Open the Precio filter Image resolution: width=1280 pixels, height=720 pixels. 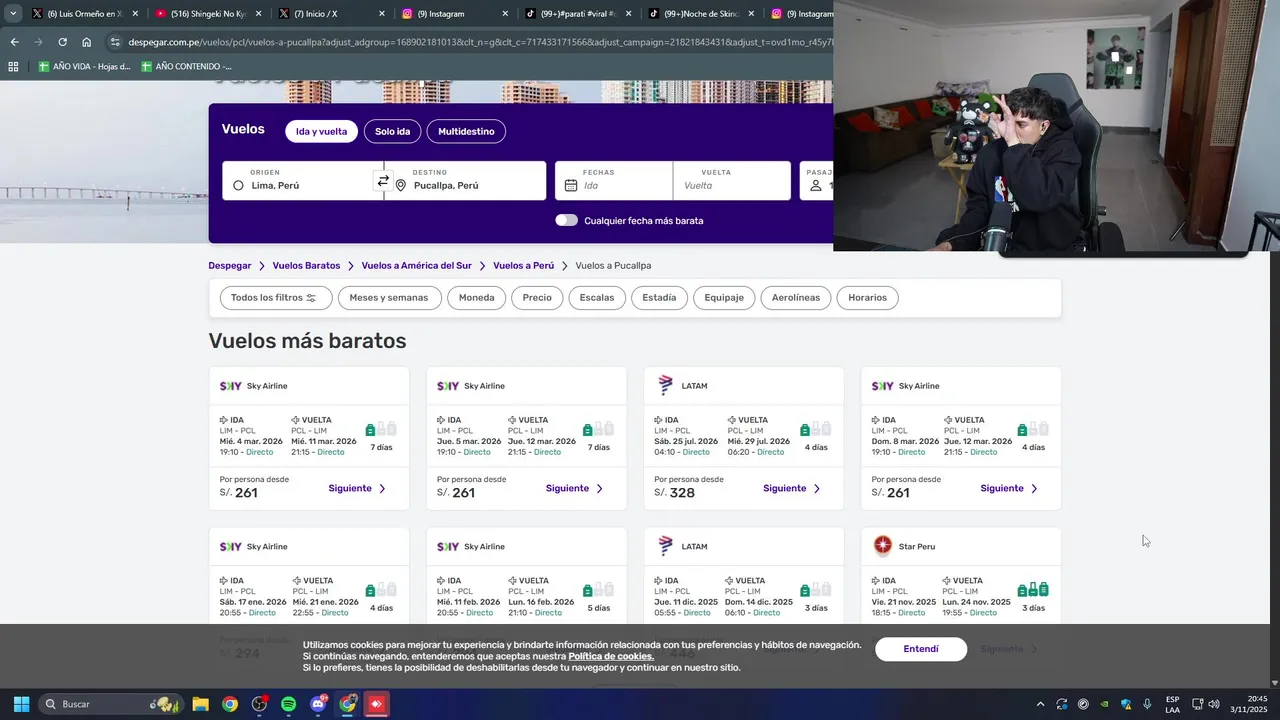[537, 298]
